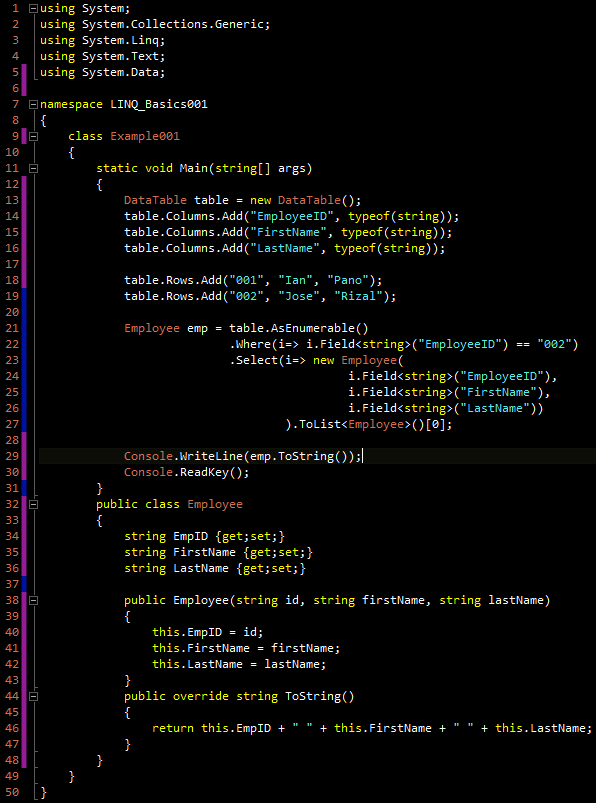Click the void keyword
The width and height of the screenshot is (596, 803).
(159, 168)
